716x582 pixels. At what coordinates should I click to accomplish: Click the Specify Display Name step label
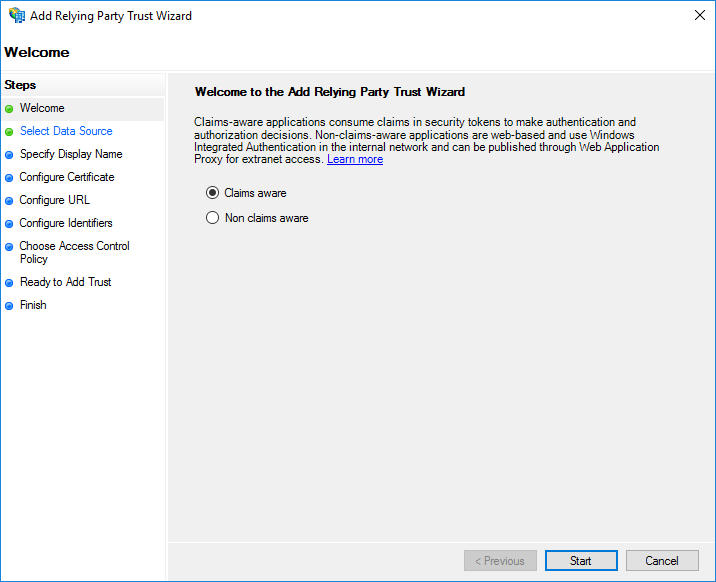coord(71,154)
